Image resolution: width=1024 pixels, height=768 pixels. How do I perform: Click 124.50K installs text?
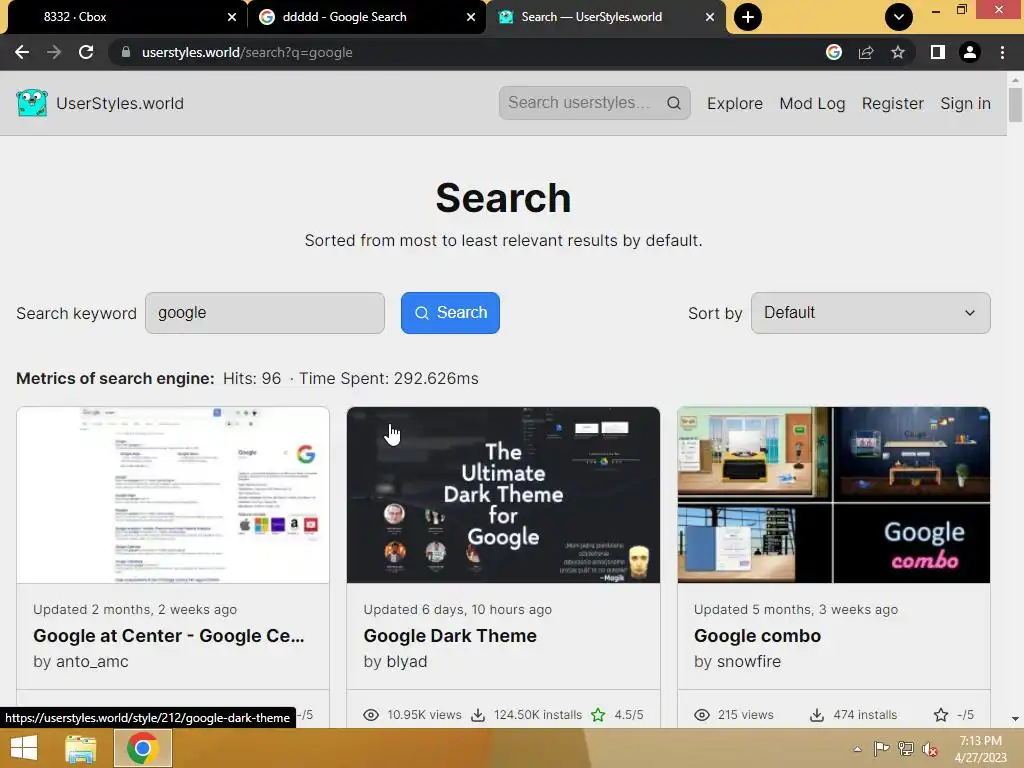[538, 715]
